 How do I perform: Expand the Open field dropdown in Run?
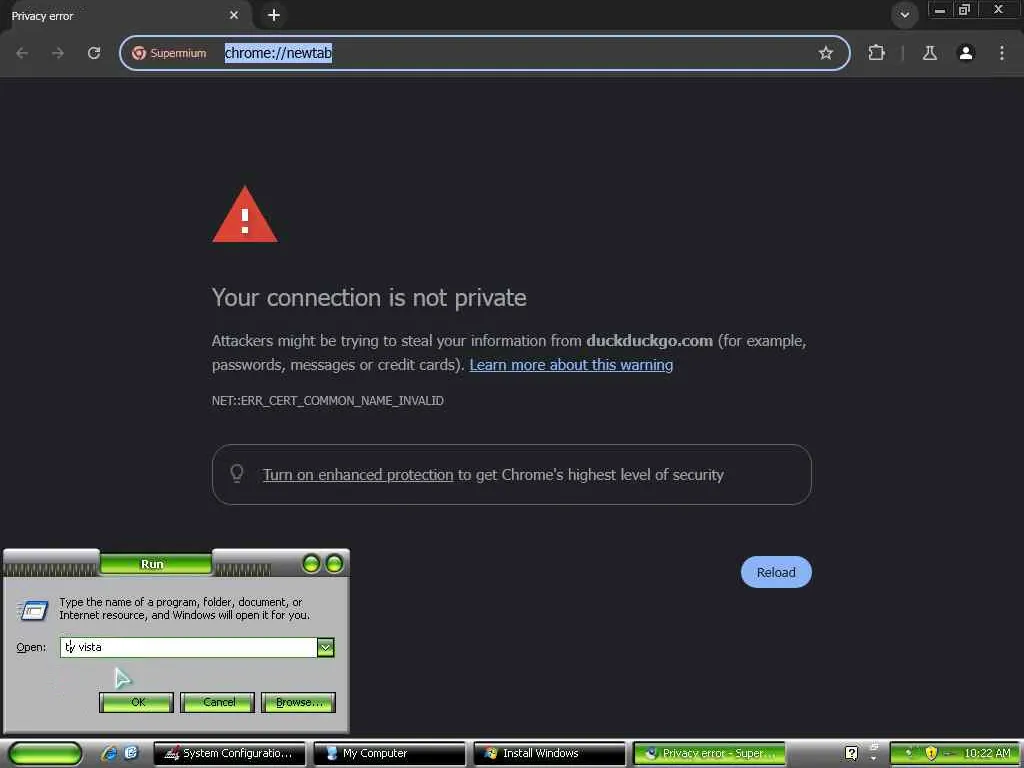point(325,647)
